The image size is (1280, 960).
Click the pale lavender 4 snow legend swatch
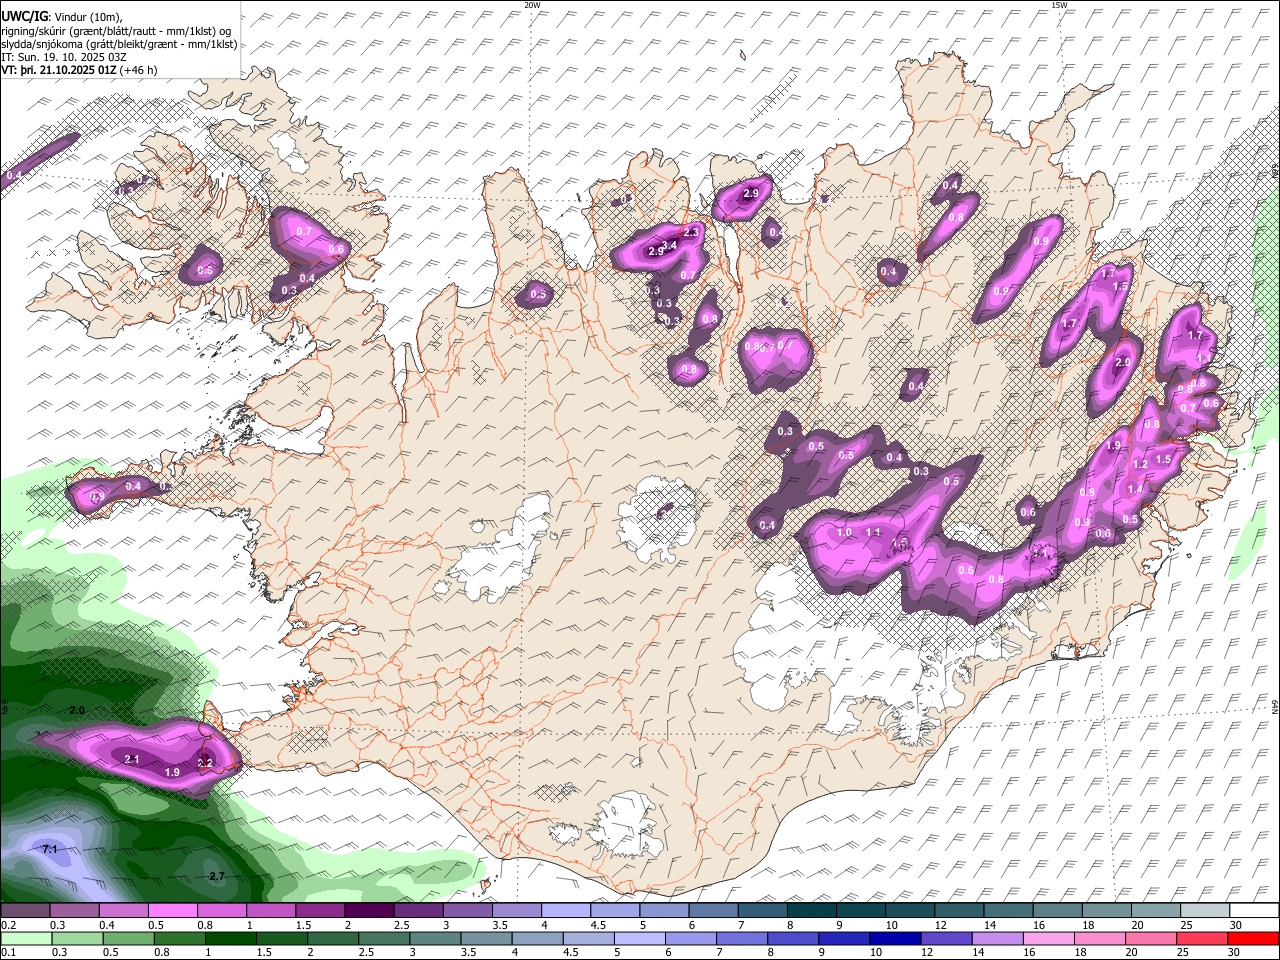pos(566,911)
